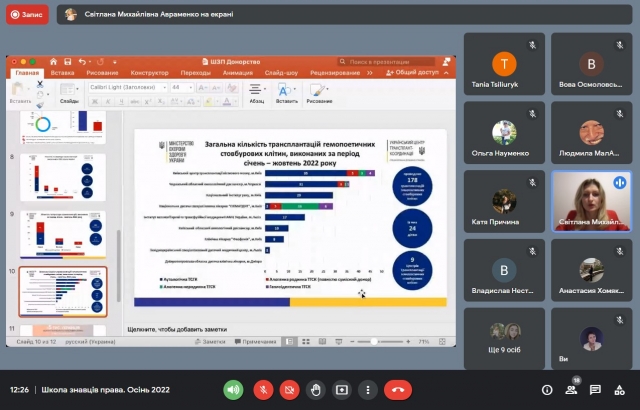
Task: Undo with the curved arrow icon
Action: [x=82, y=62]
